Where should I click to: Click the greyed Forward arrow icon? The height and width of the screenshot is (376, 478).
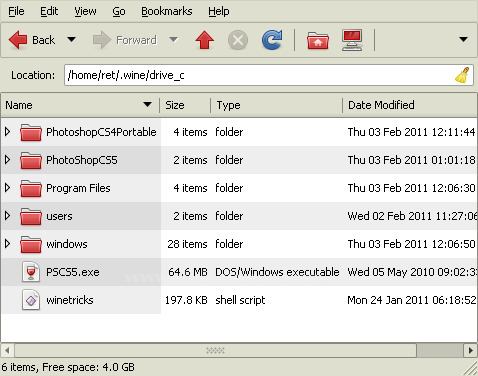click(101, 40)
